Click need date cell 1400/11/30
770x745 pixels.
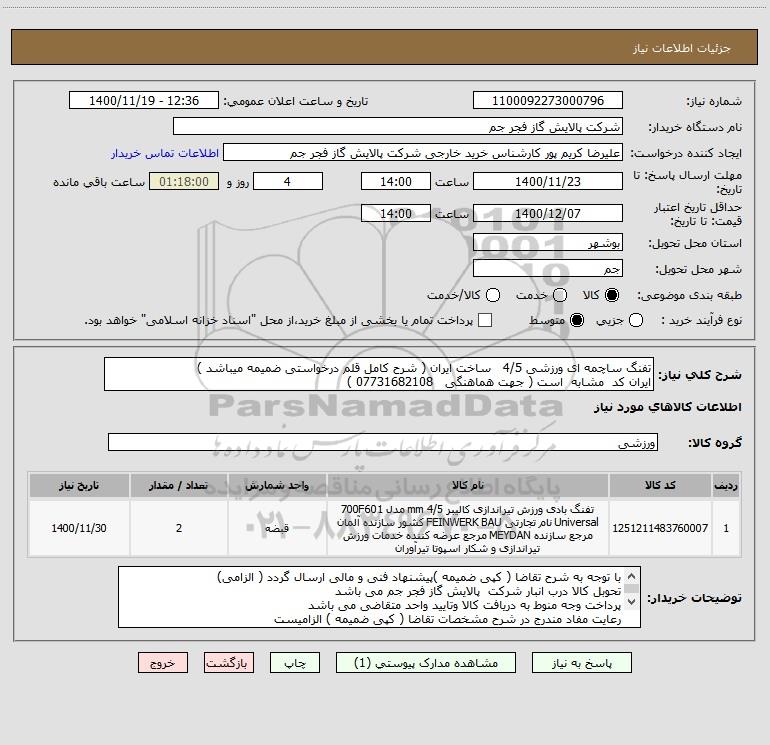click(x=79, y=528)
